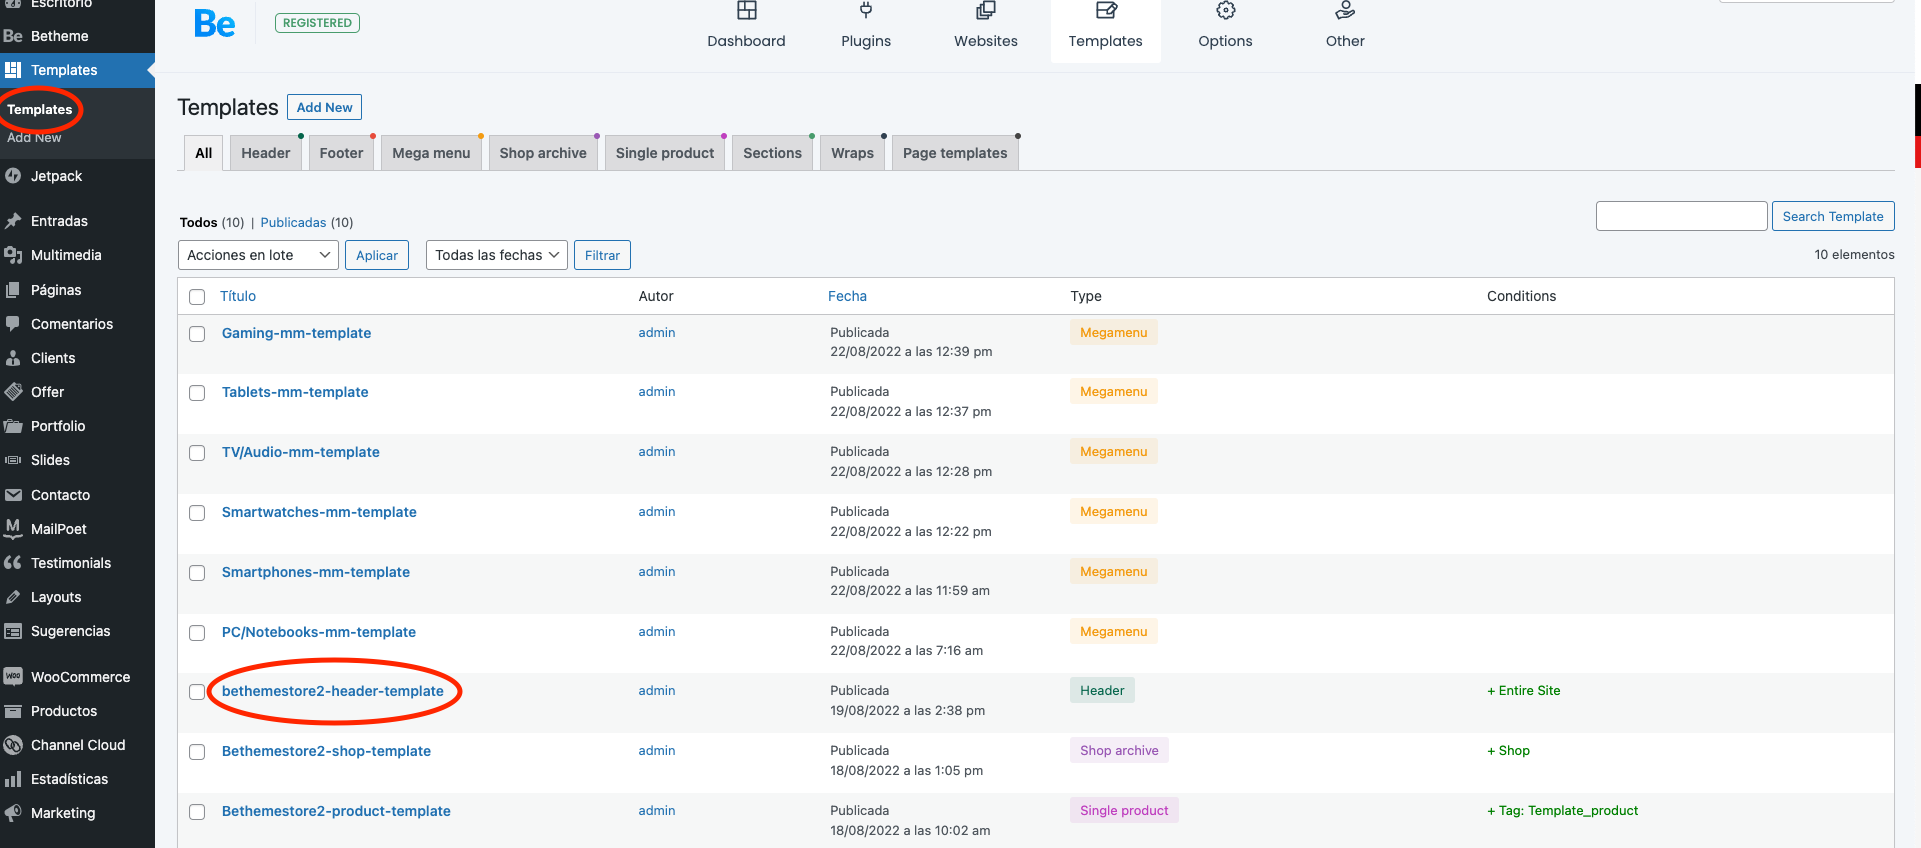
Task: Click the WooCommerce woo icon
Action: pos(13,677)
